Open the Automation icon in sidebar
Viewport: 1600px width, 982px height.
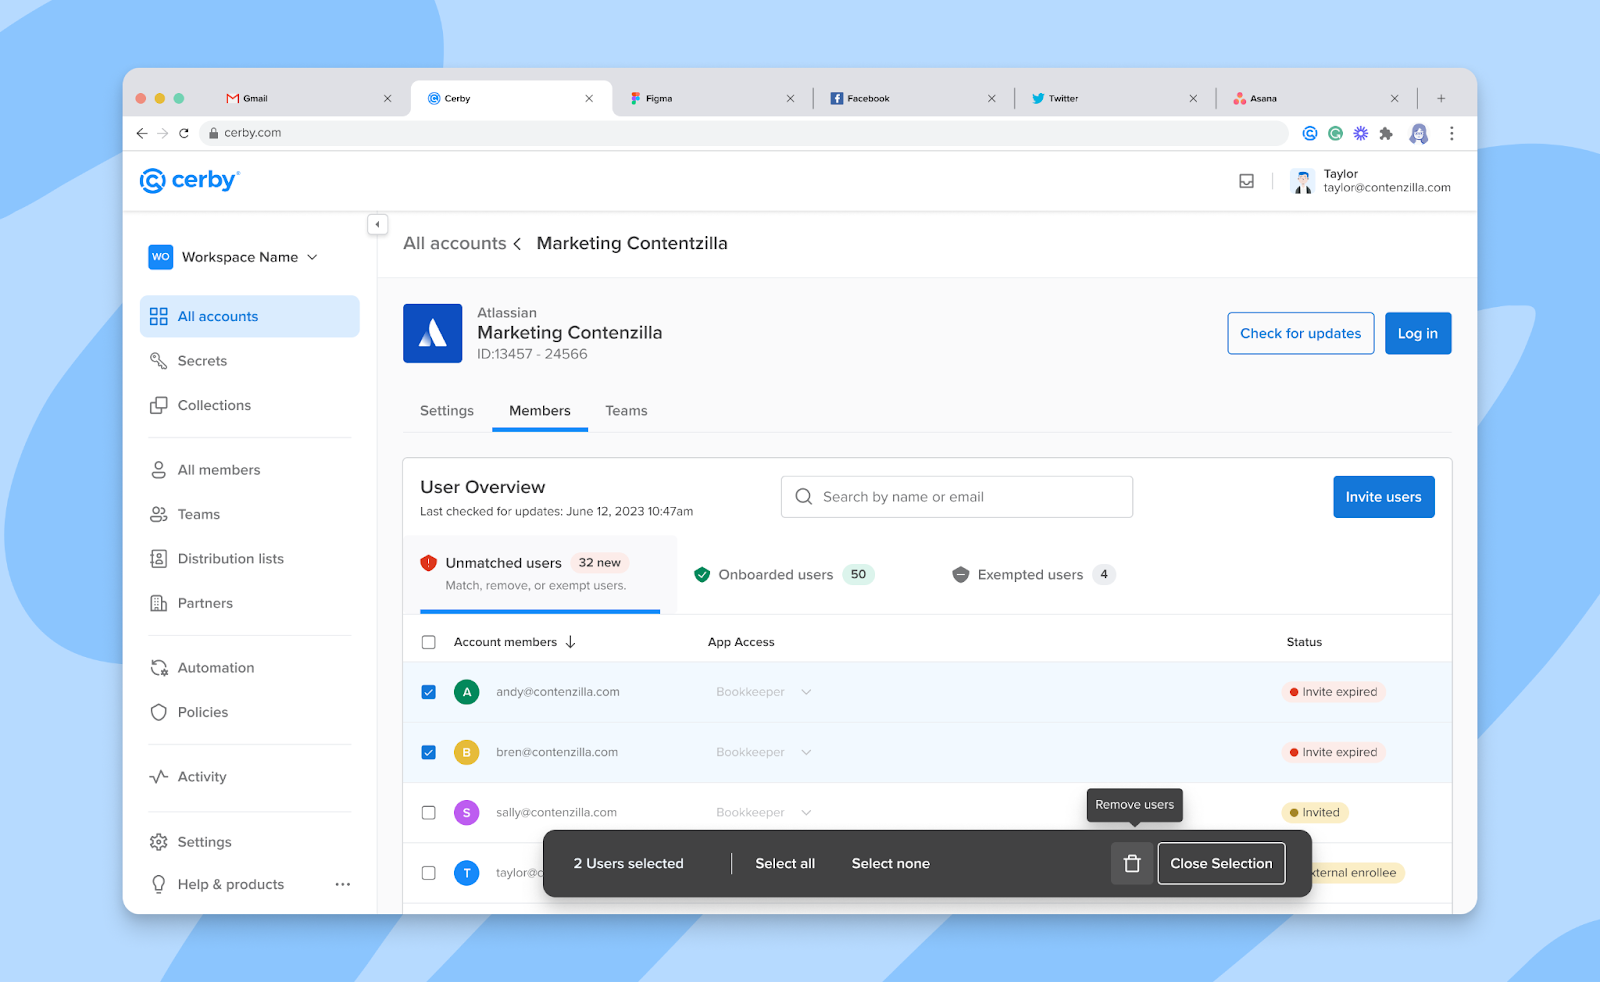(158, 668)
